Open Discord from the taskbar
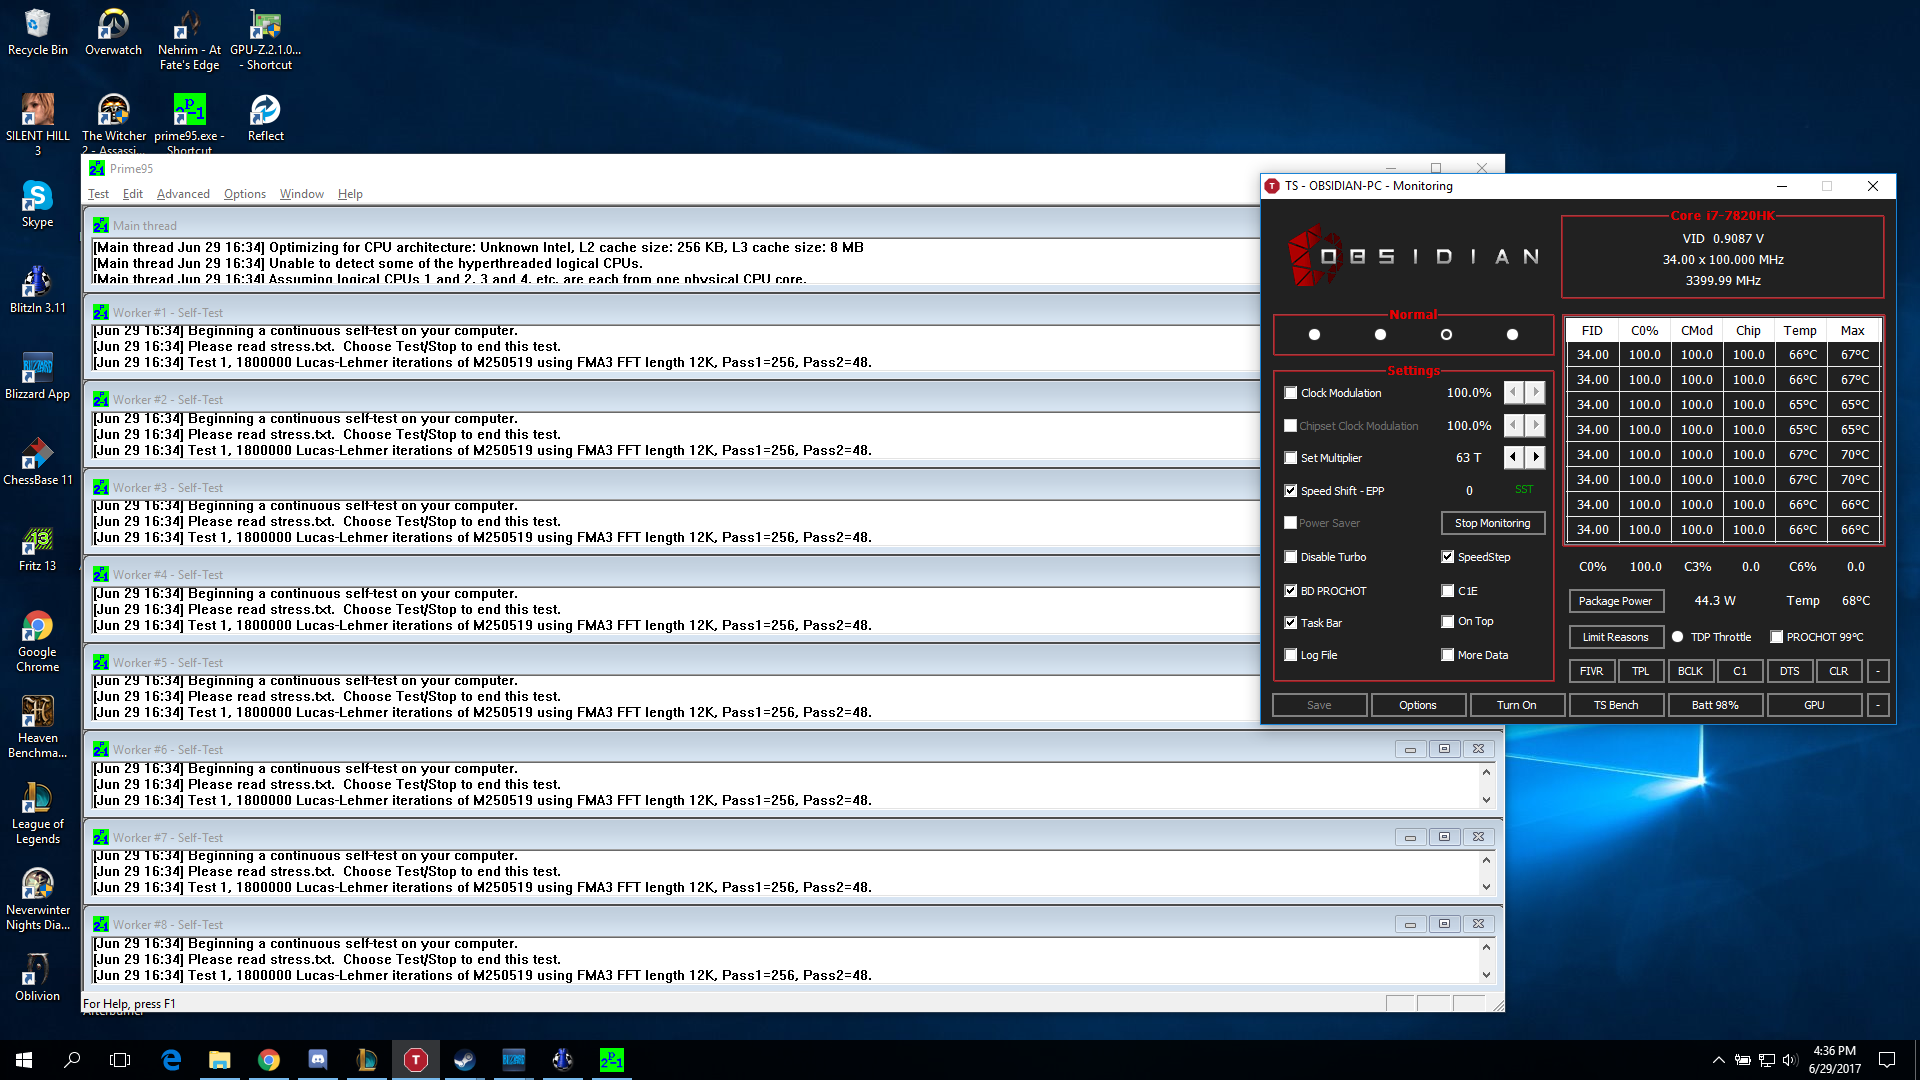1920x1080 pixels. (x=317, y=1060)
